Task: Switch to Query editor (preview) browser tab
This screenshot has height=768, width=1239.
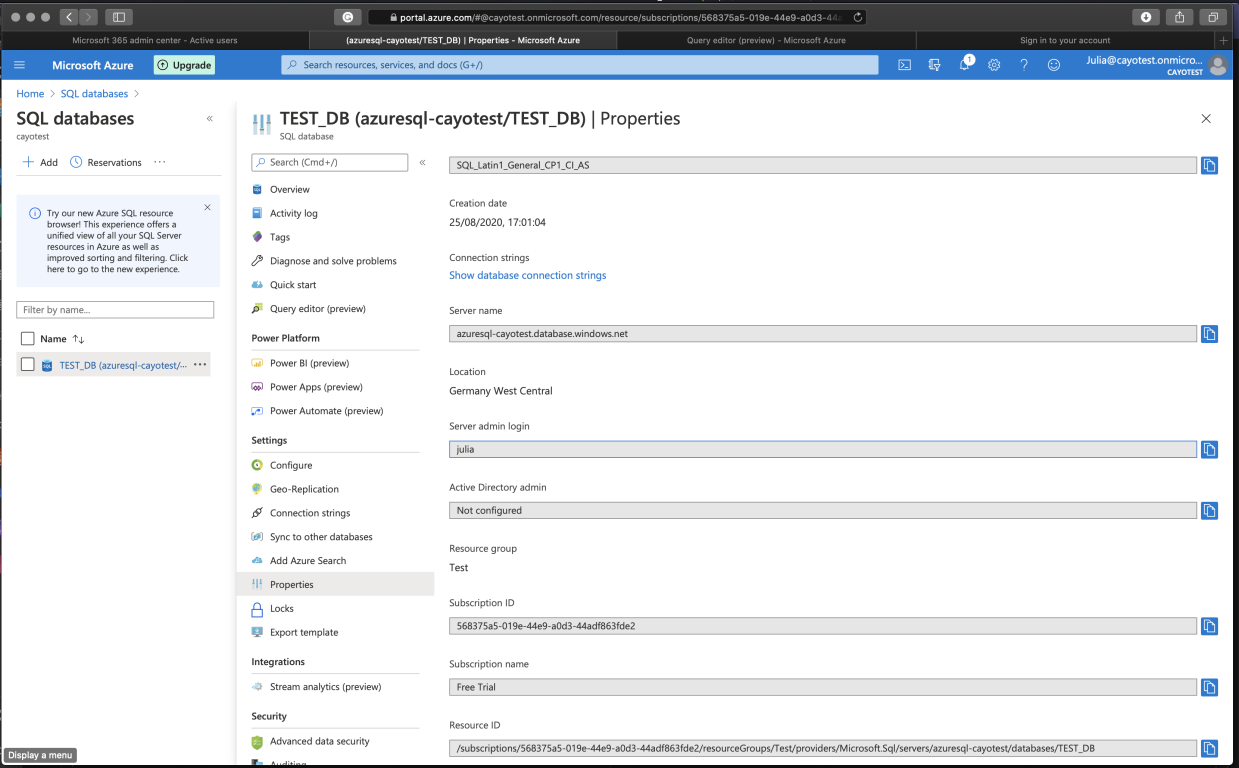Action: pos(767,41)
